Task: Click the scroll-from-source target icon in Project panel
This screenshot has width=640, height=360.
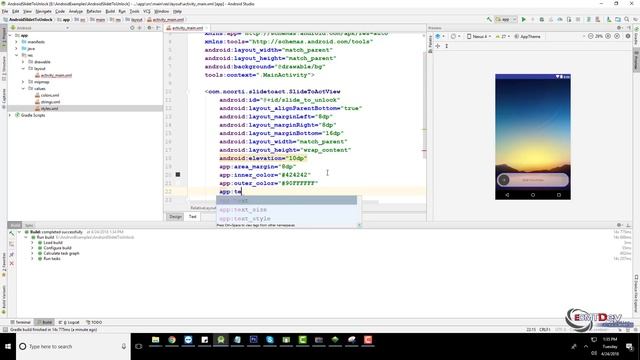Action: 132,28
